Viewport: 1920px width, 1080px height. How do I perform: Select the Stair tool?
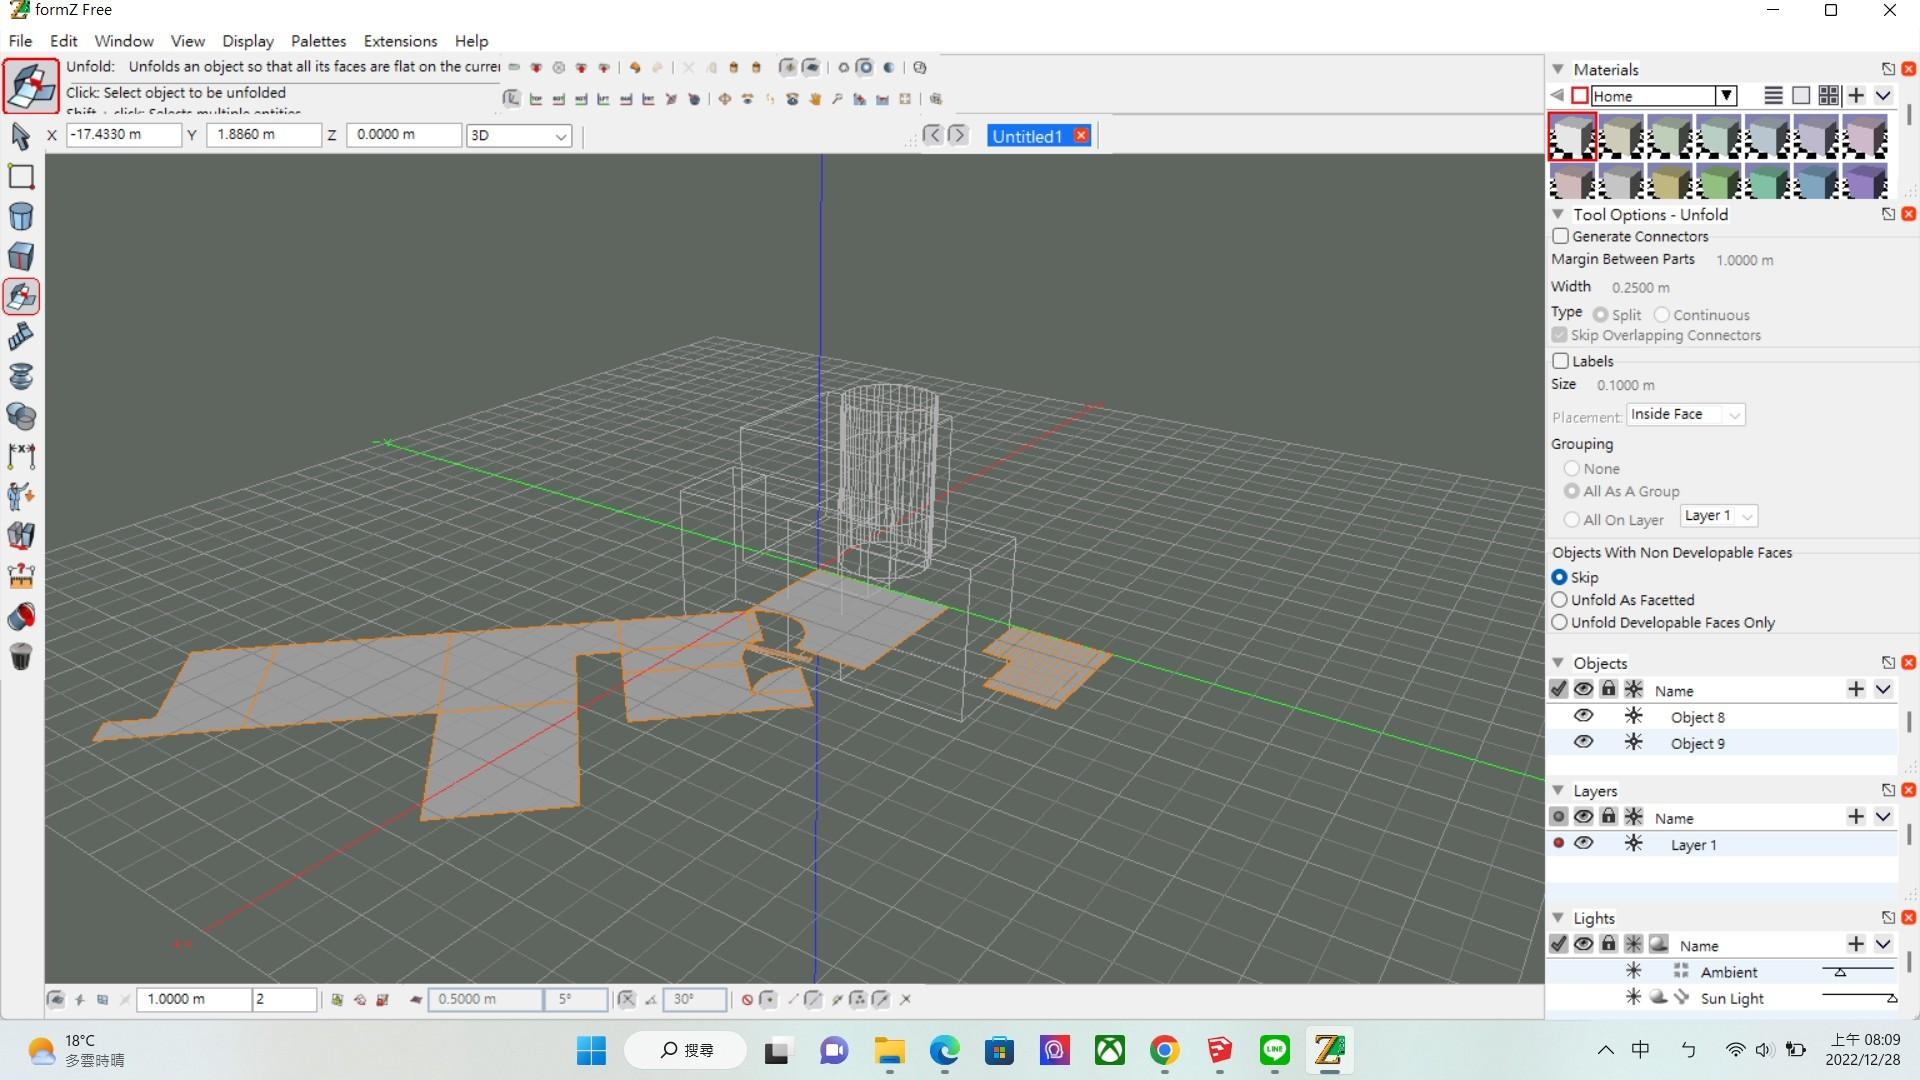(21, 337)
